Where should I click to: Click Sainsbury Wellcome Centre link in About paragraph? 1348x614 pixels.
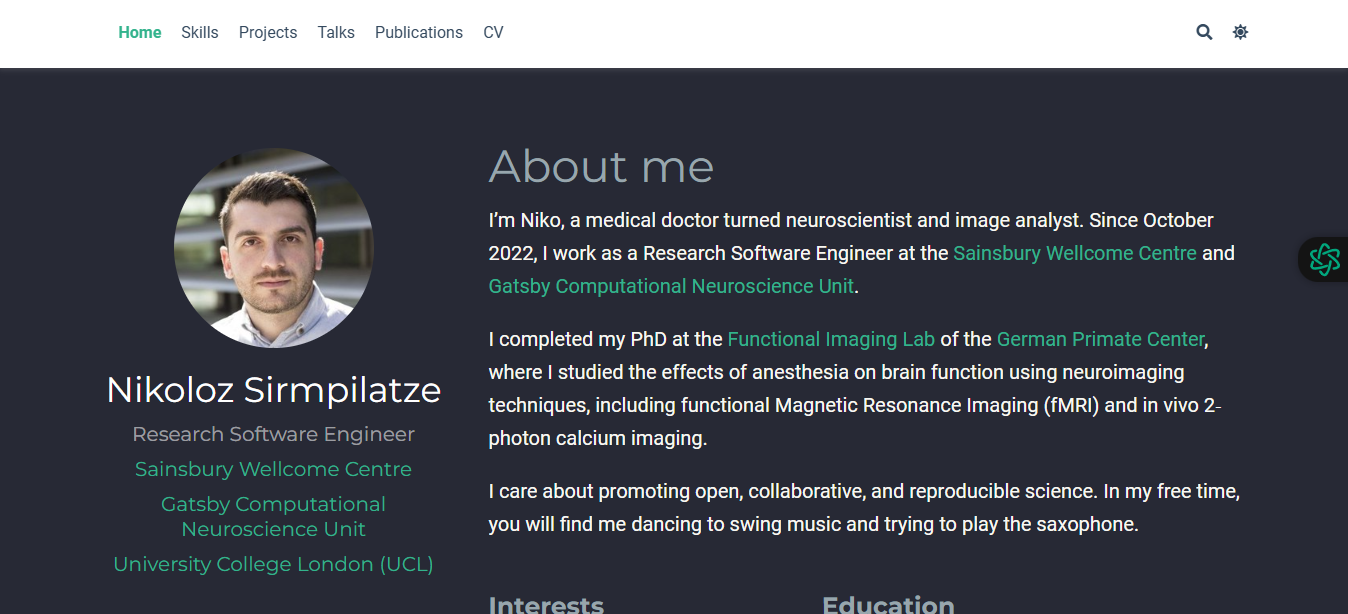tap(1075, 253)
